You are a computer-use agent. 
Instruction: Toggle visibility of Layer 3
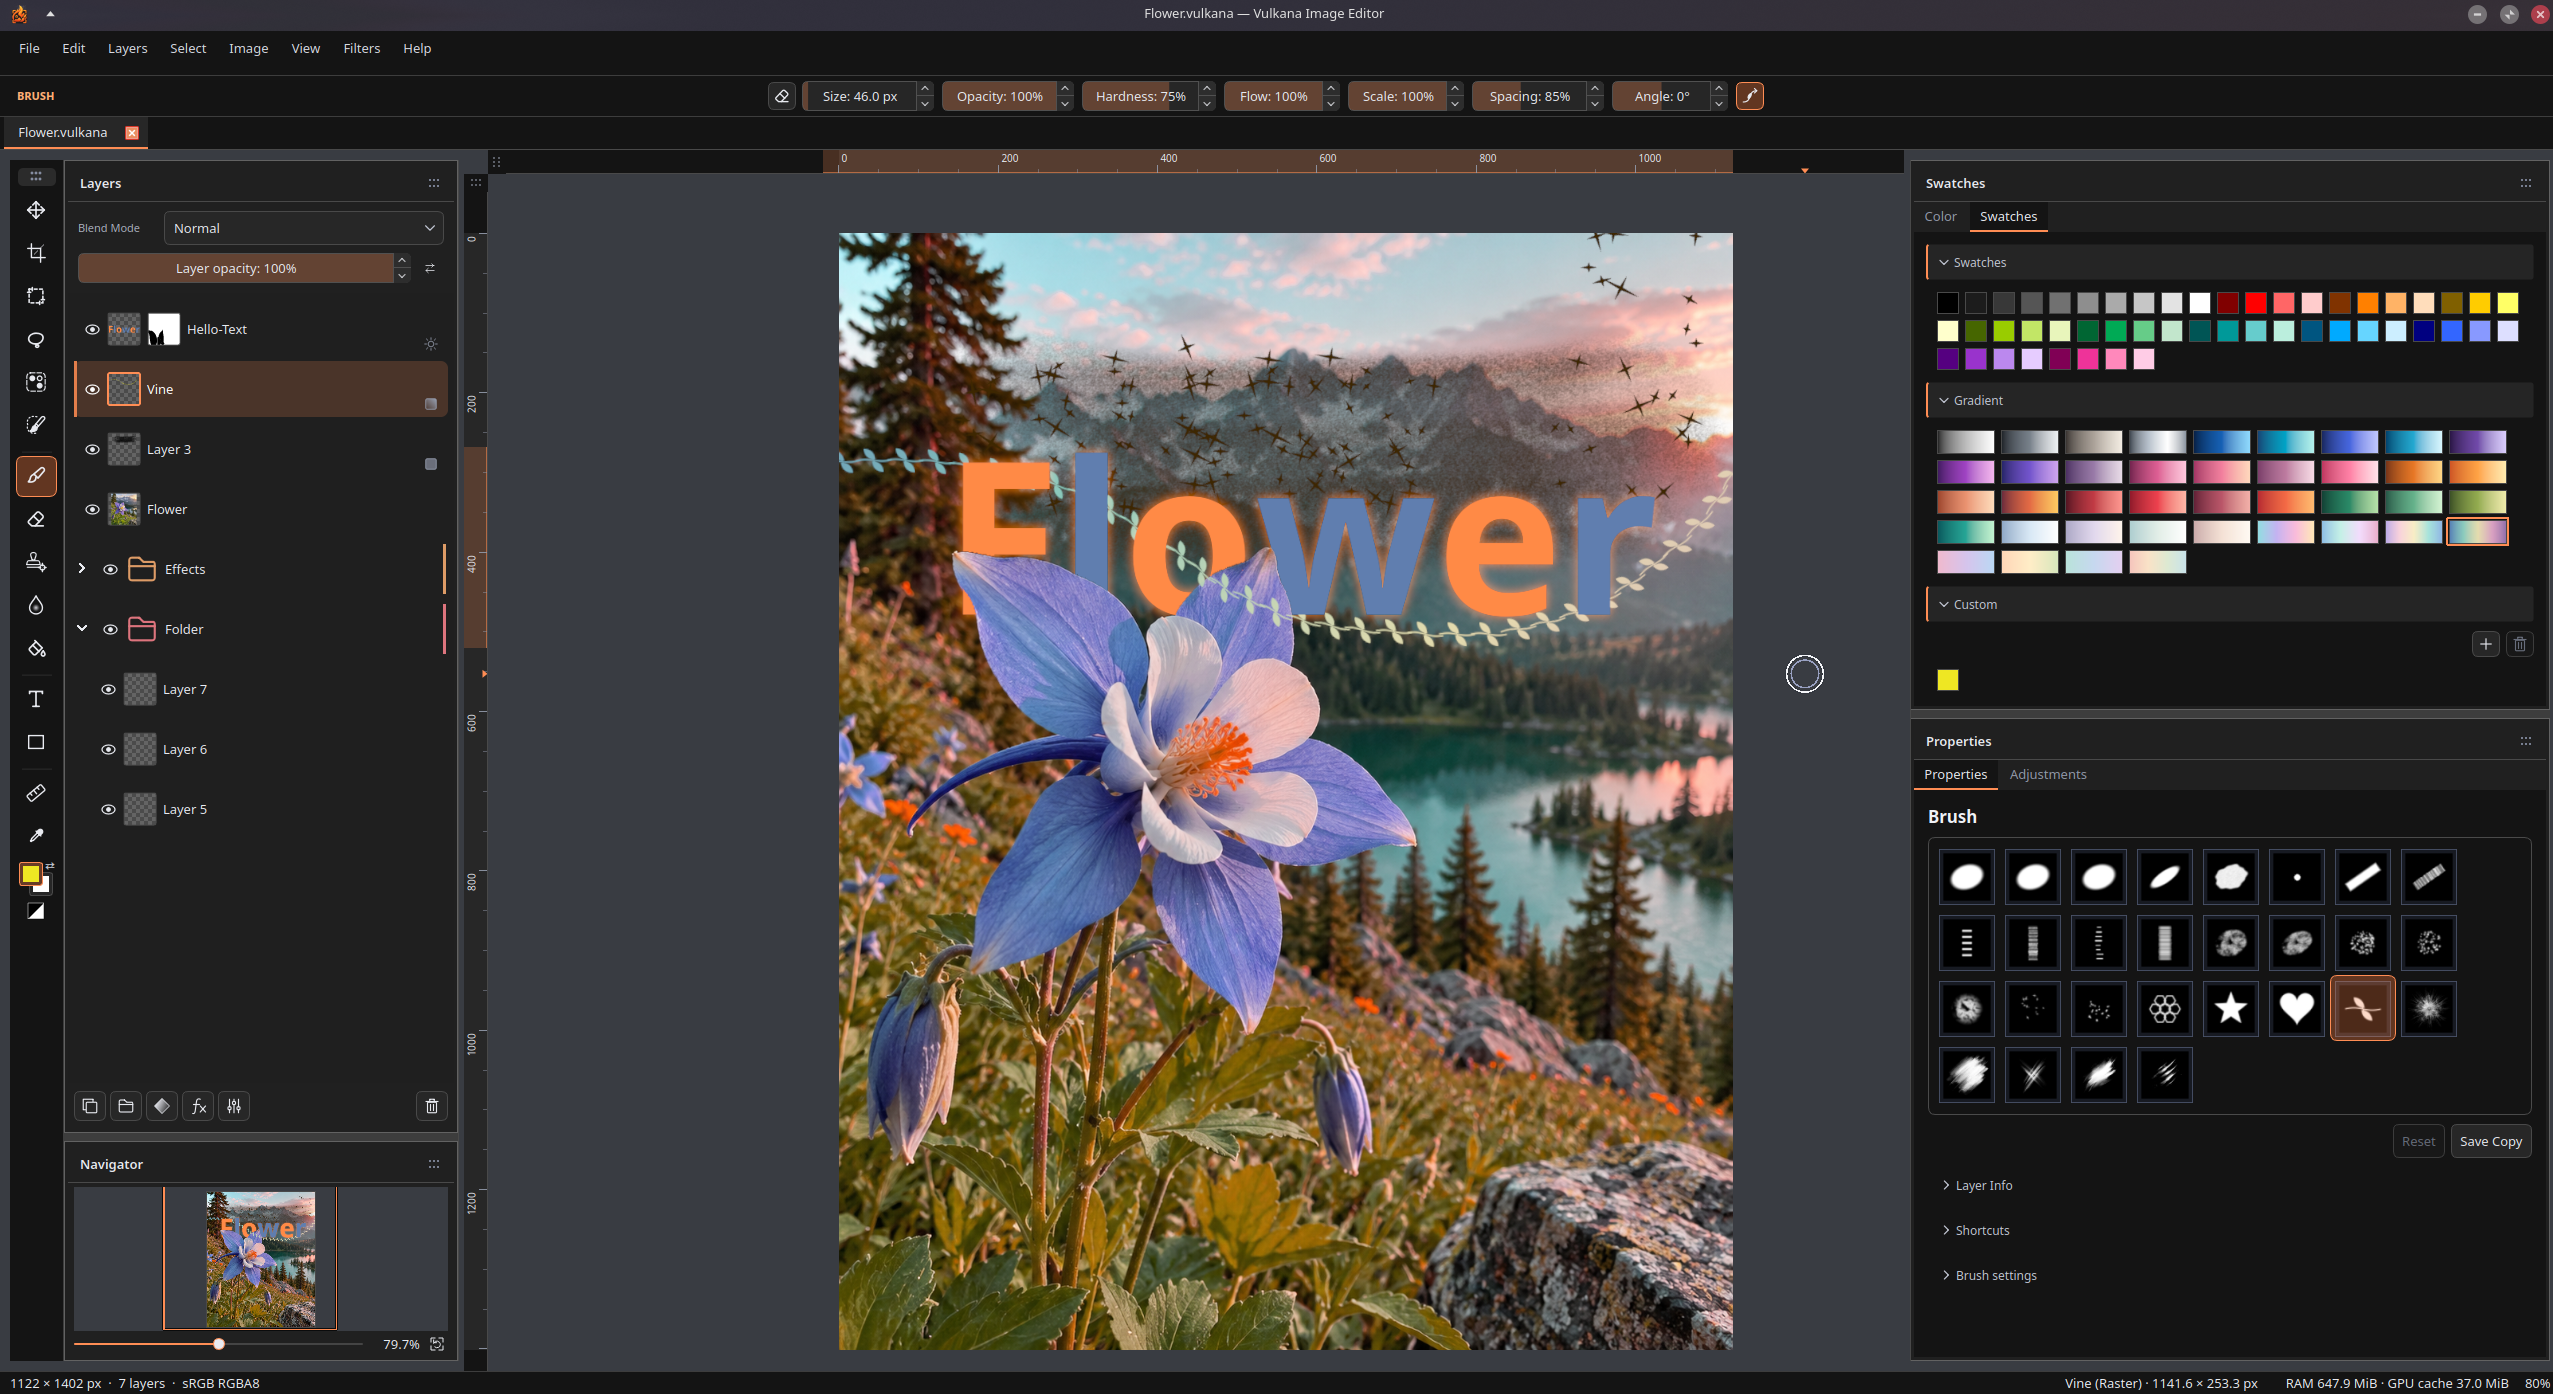[x=92, y=449]
